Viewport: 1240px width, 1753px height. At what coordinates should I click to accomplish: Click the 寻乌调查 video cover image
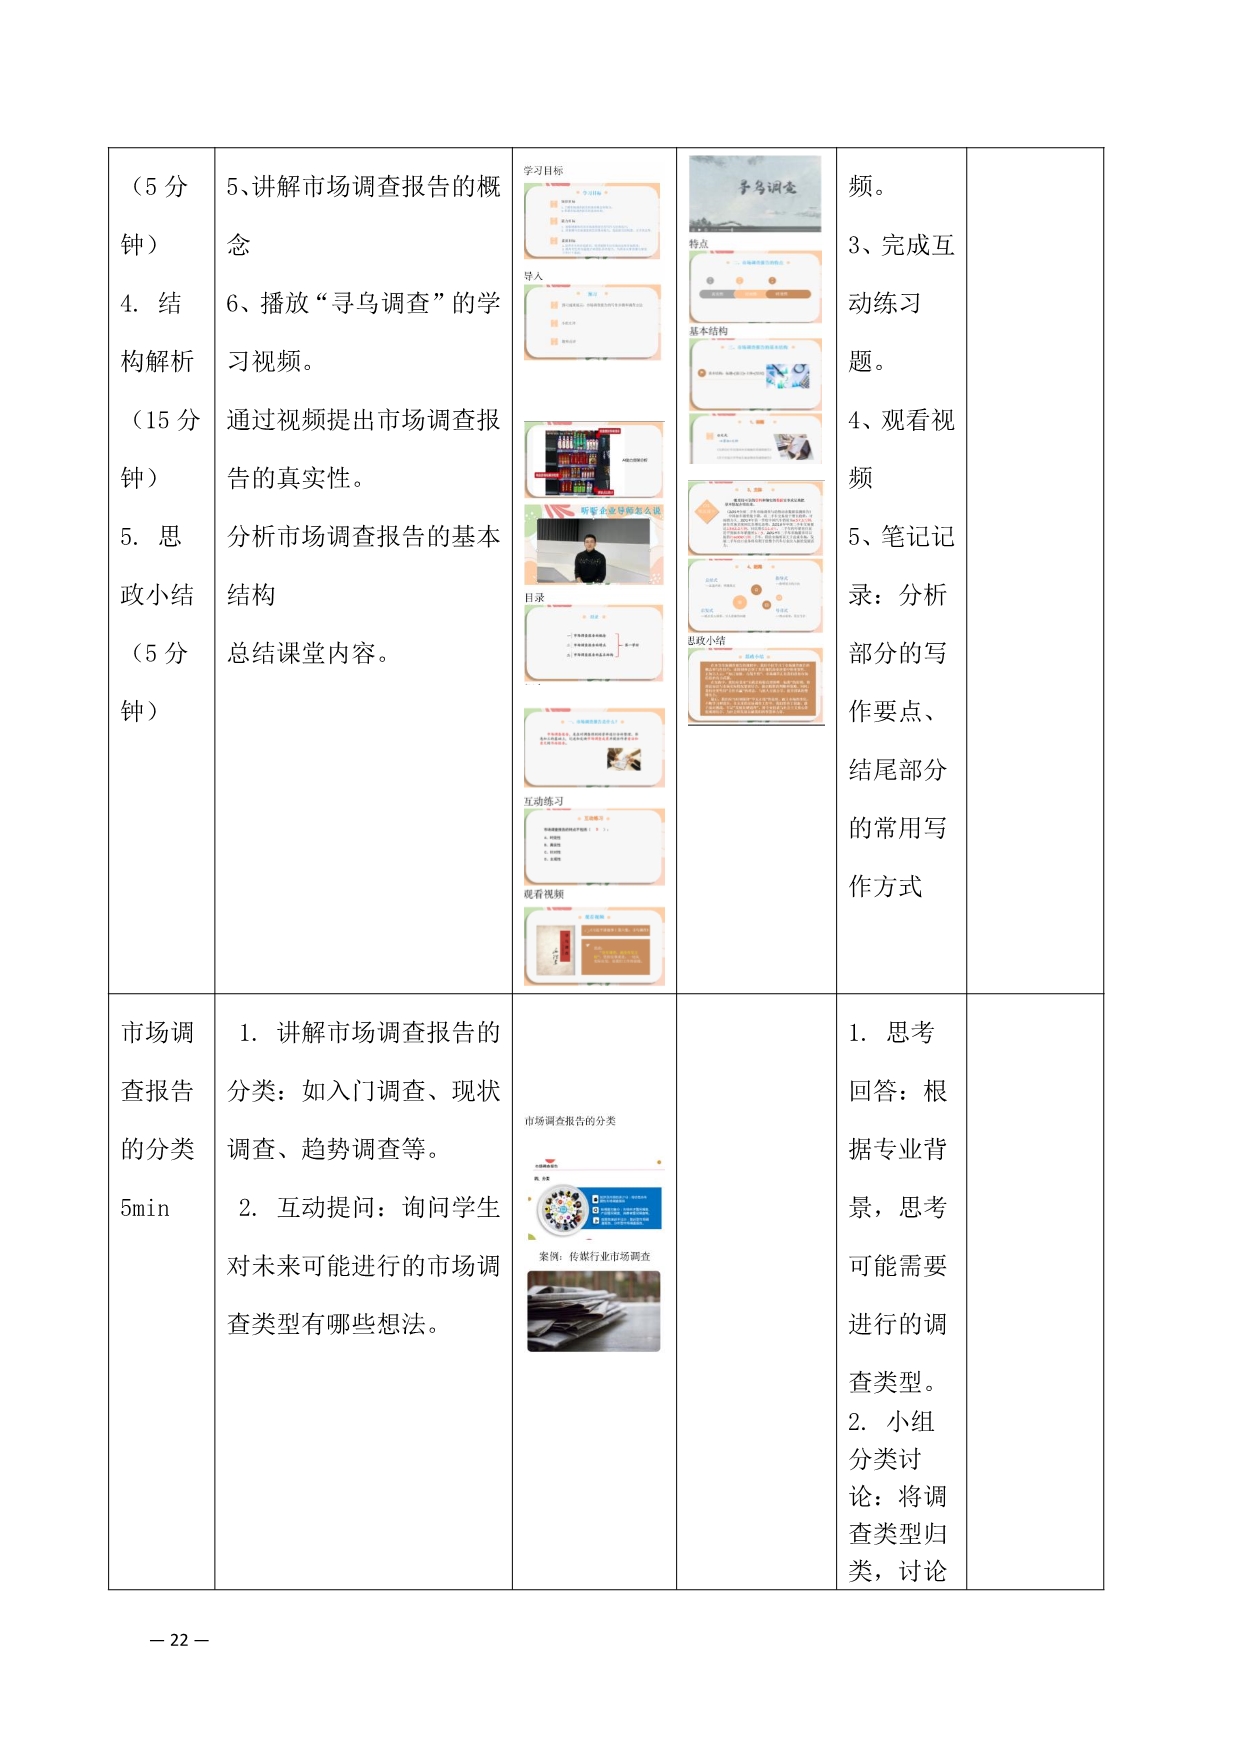(755, 193)
